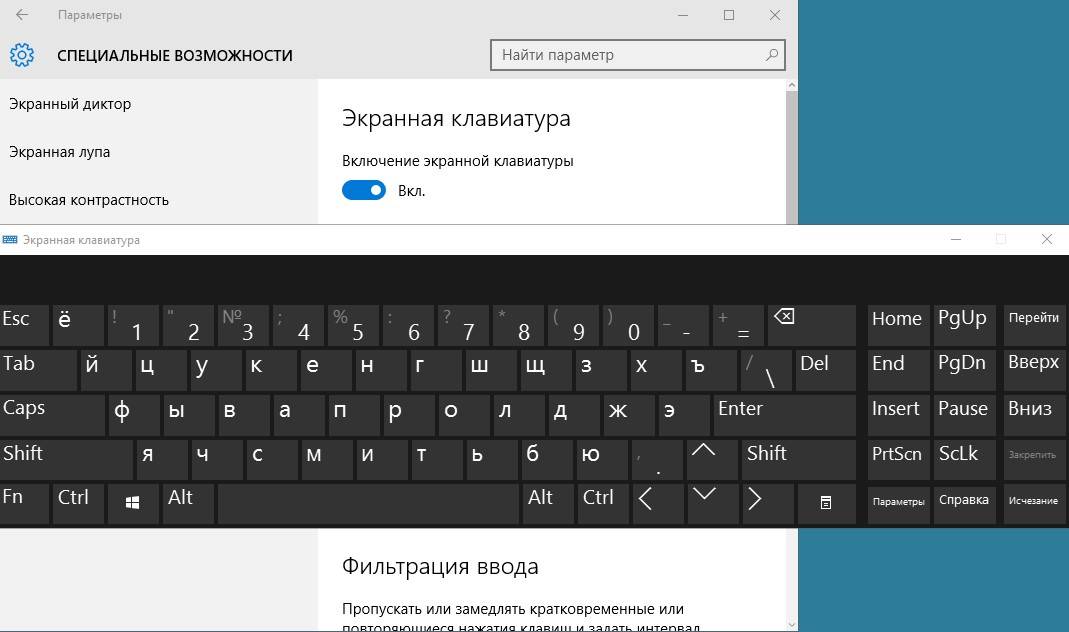The height and width of the screenshot is (632, 1069).
Task: Hit the left arrow key
Action: (x=657, y=503)
